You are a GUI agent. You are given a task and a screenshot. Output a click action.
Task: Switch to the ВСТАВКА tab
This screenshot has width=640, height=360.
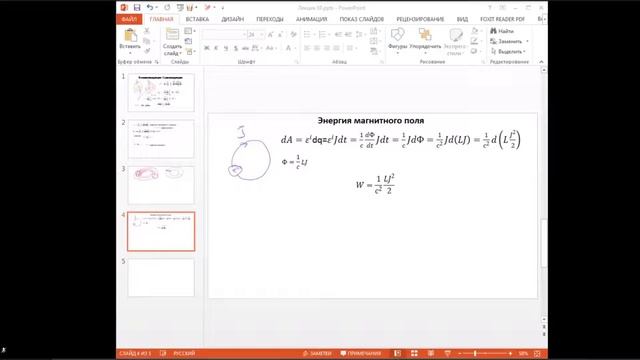click(197, 19)
